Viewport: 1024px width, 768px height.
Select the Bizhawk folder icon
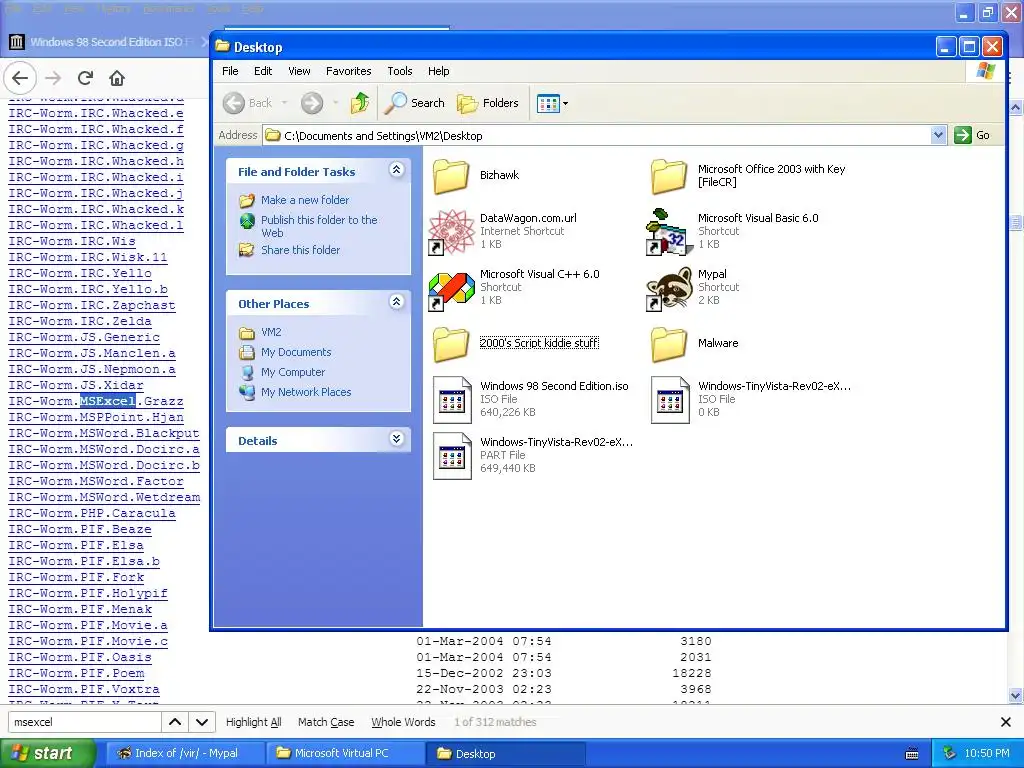point(451,176)
